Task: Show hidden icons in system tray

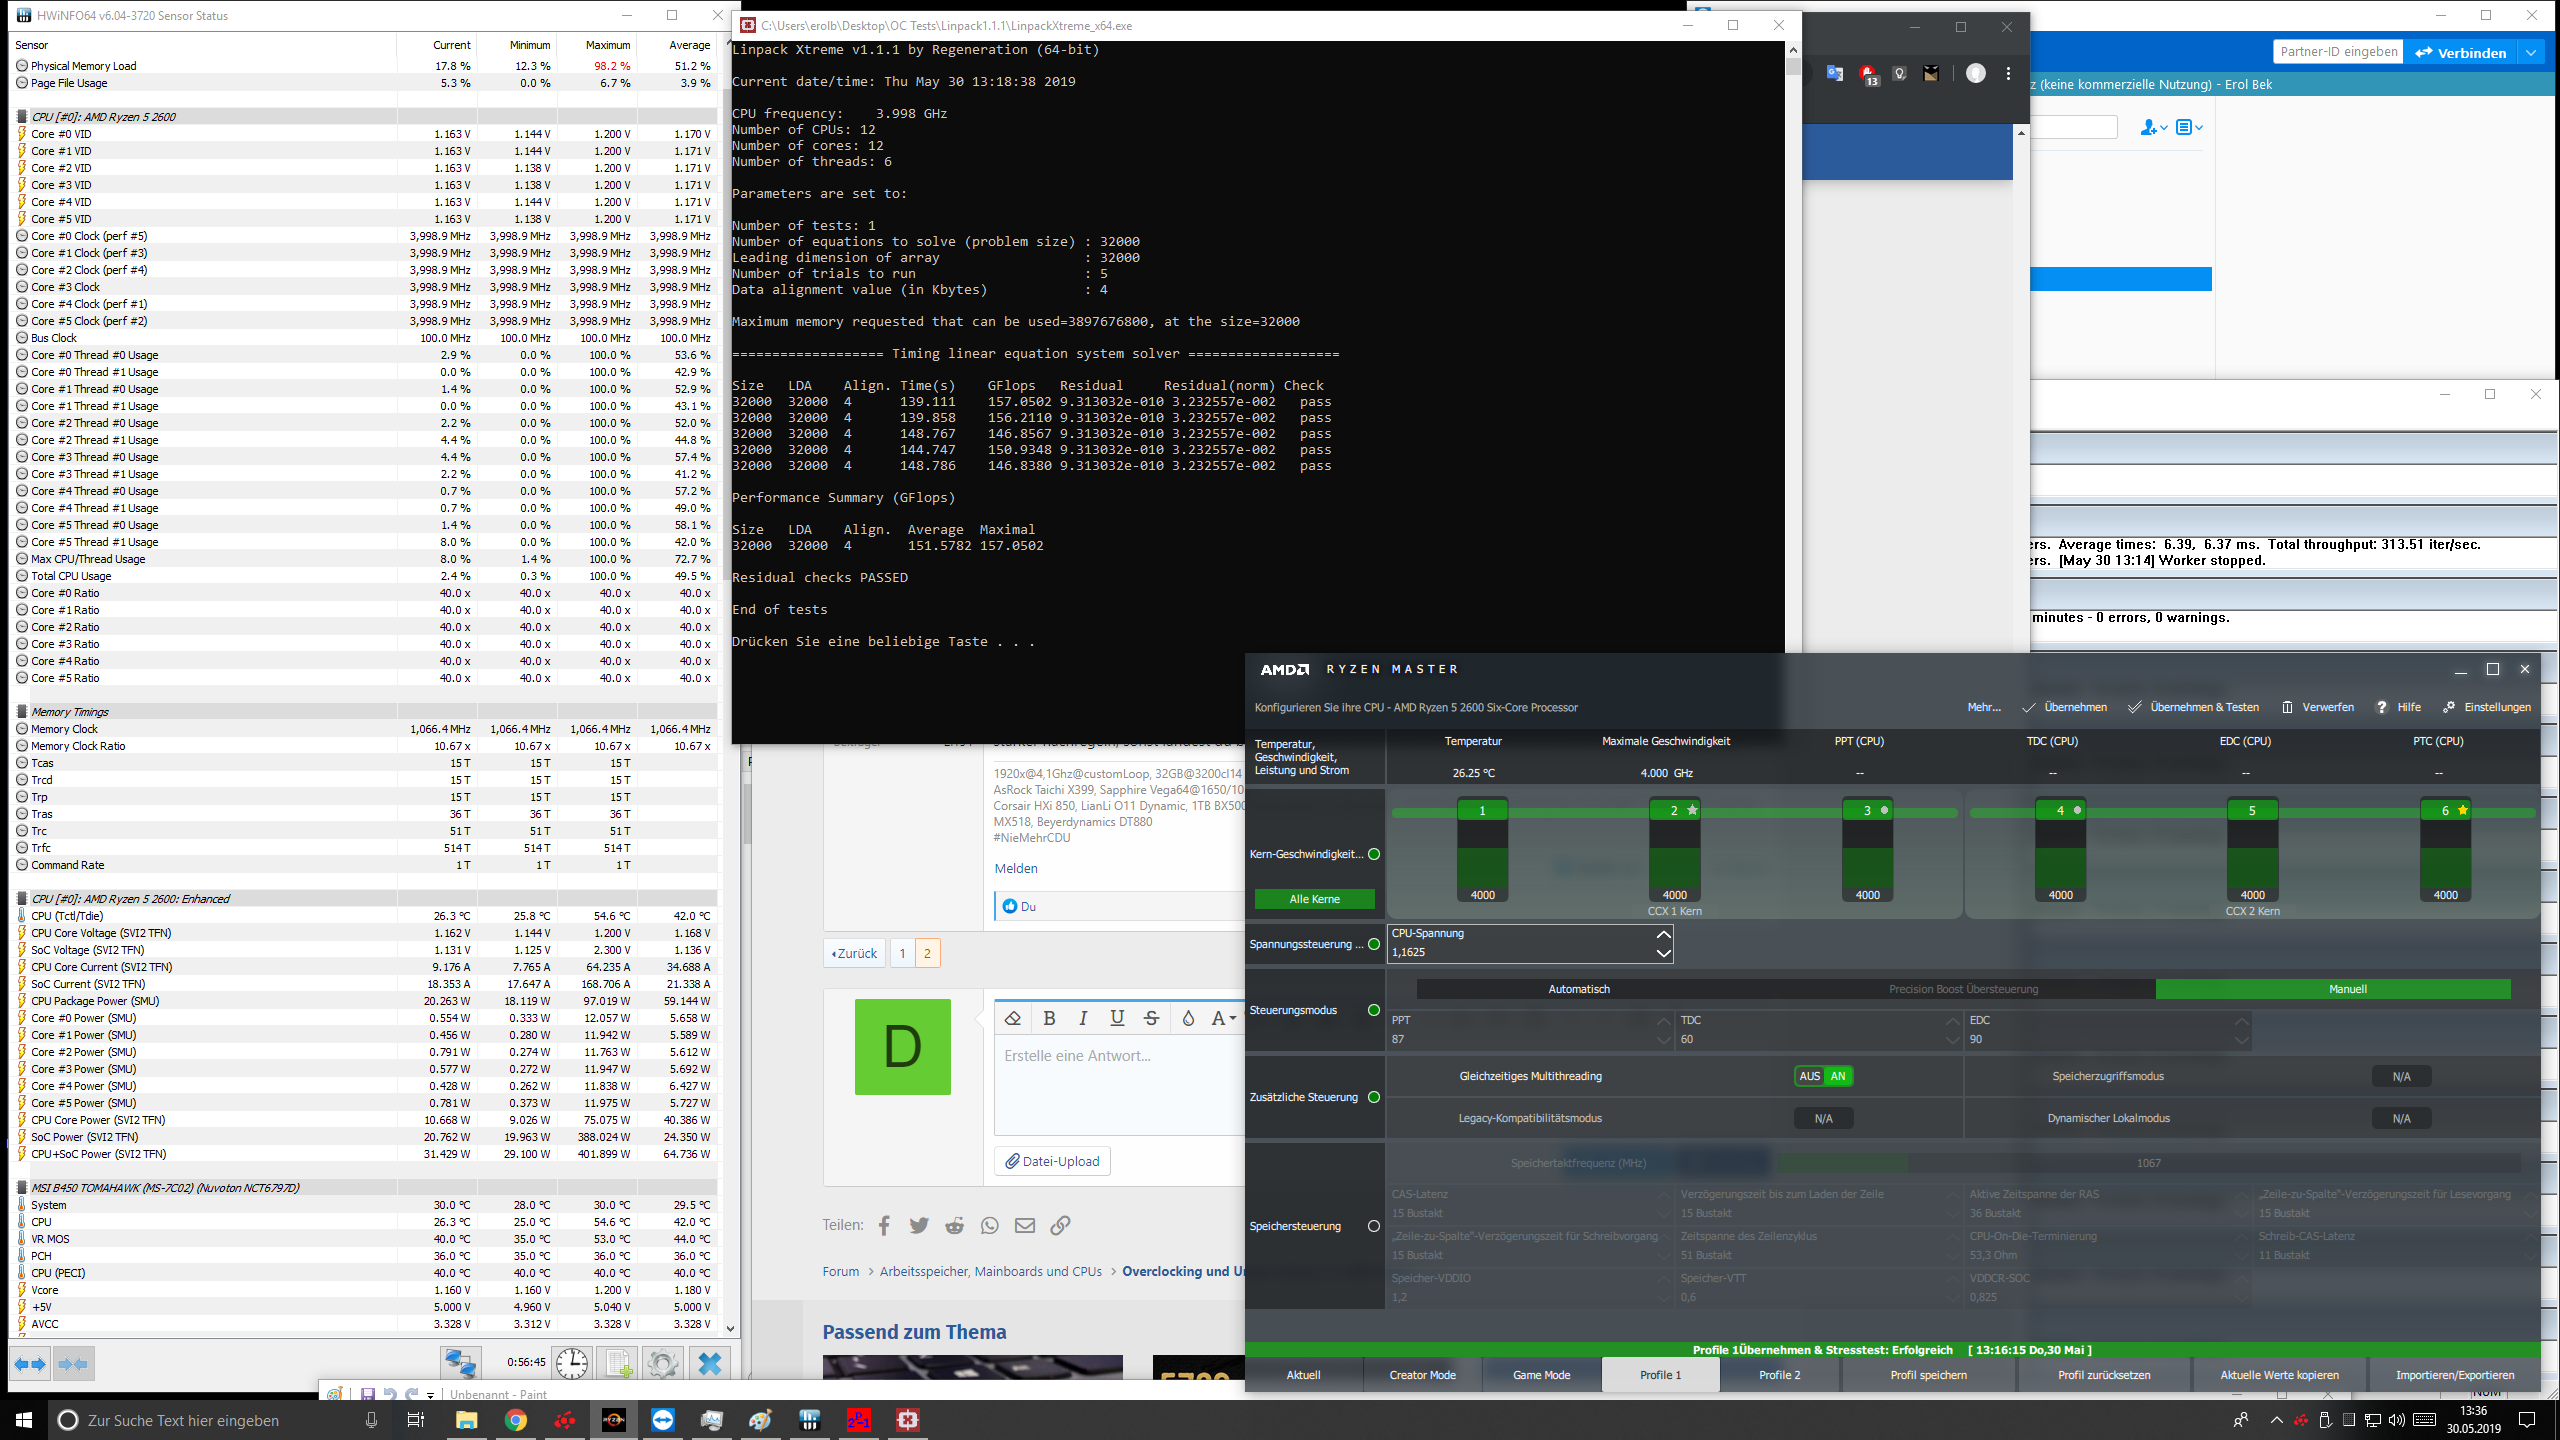Action: click(2277, 1420)
